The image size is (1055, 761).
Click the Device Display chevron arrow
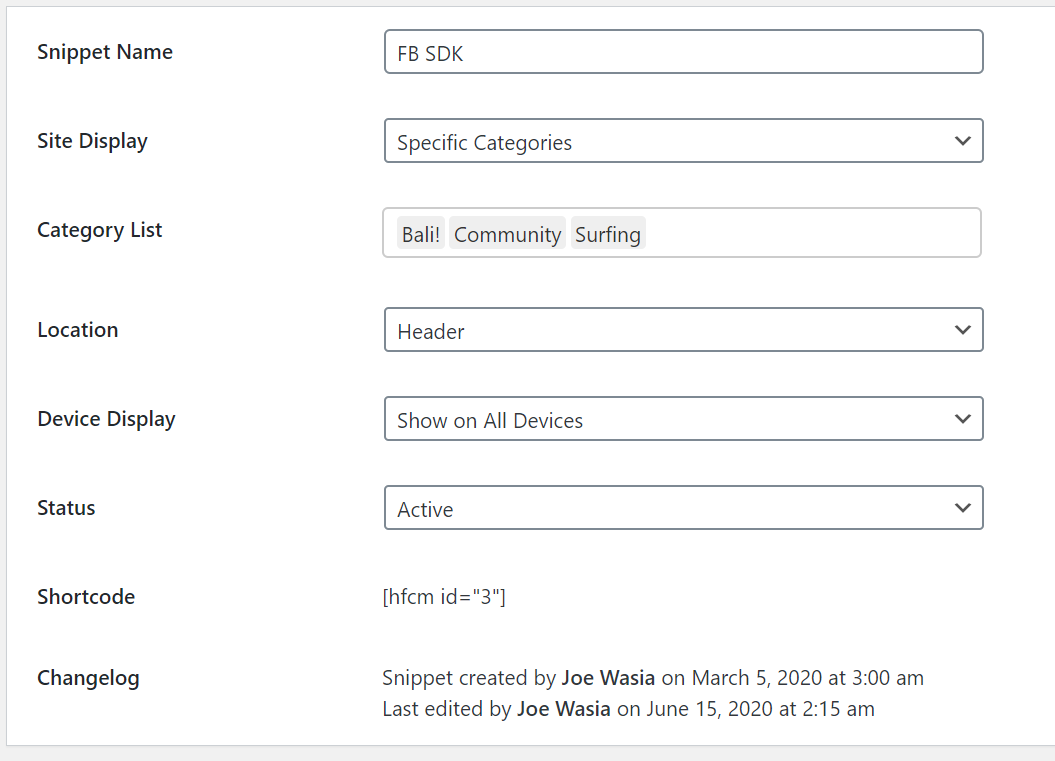click(x=963, y=419)
